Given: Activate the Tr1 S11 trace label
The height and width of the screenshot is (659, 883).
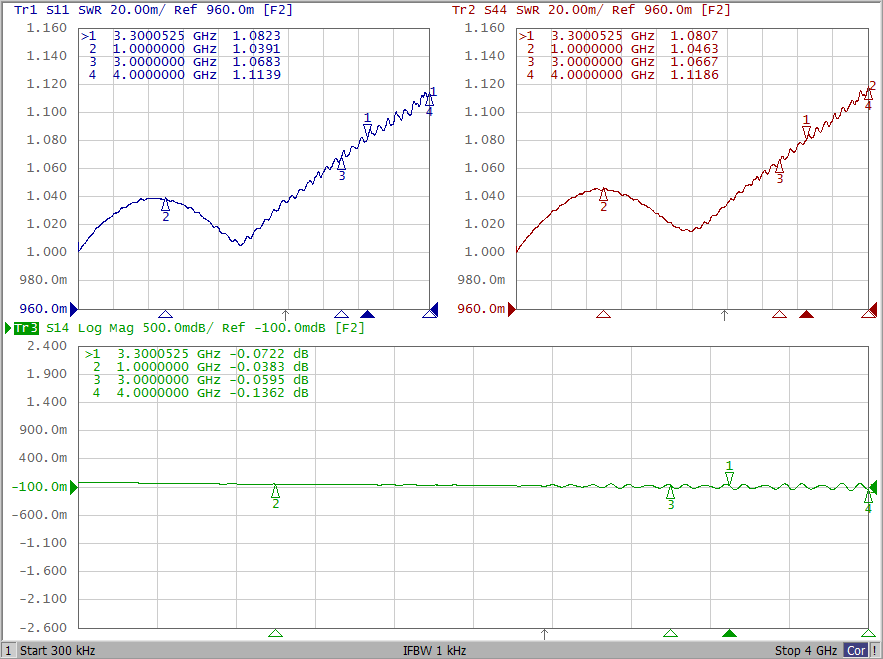Looking at the screenshot, I should click(42, 10).
